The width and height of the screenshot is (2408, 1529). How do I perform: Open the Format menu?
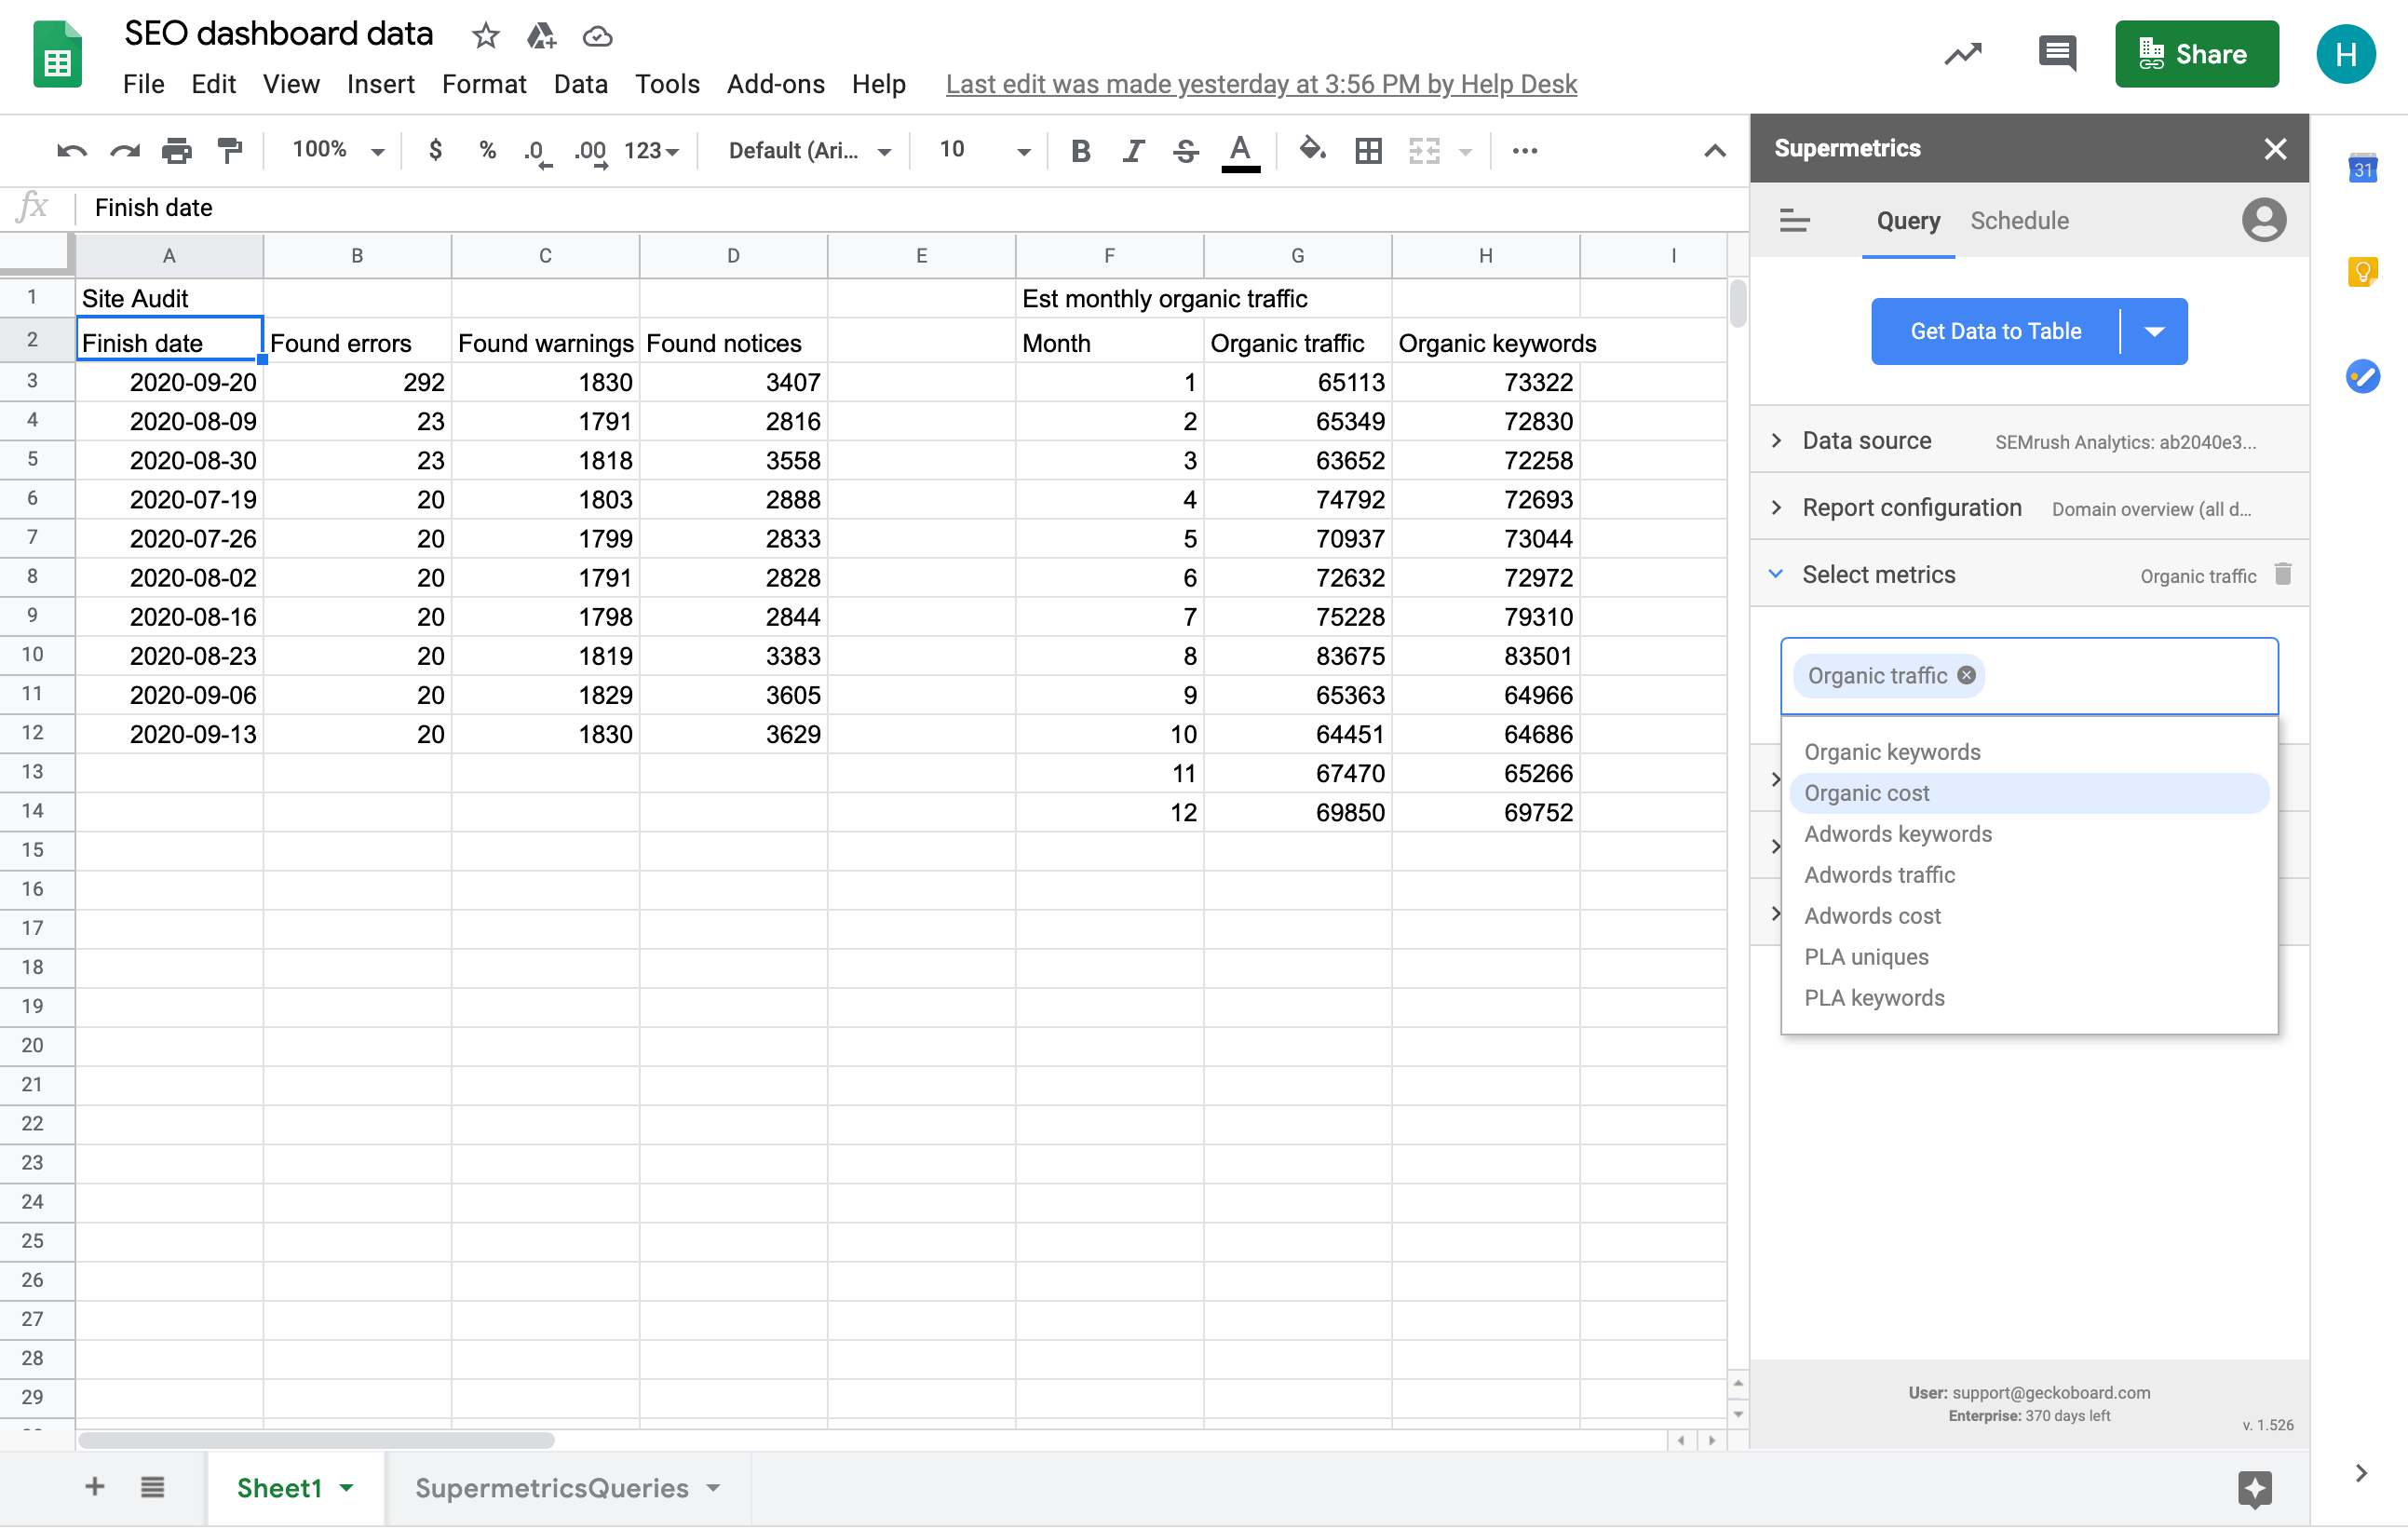coord(484,84)
